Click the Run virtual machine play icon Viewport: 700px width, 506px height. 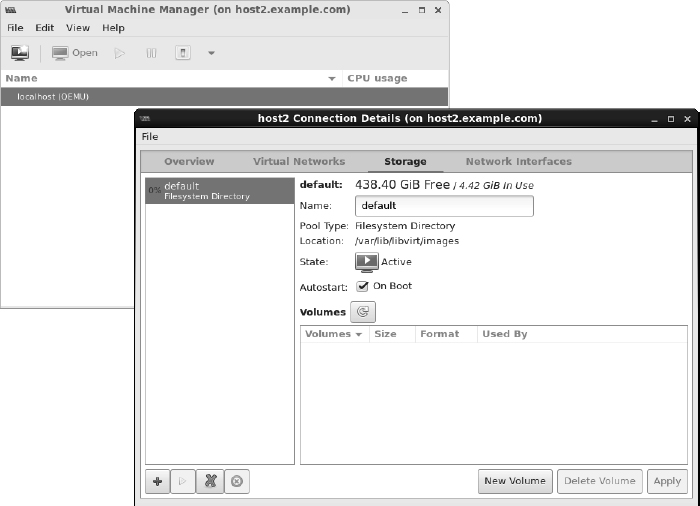(119, 53)
